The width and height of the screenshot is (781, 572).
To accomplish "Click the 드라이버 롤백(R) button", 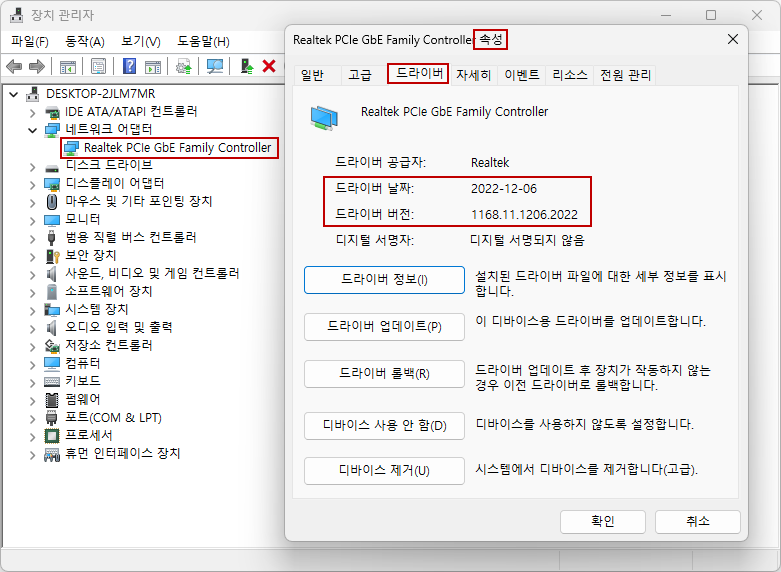I will click(x=384, y=374).
